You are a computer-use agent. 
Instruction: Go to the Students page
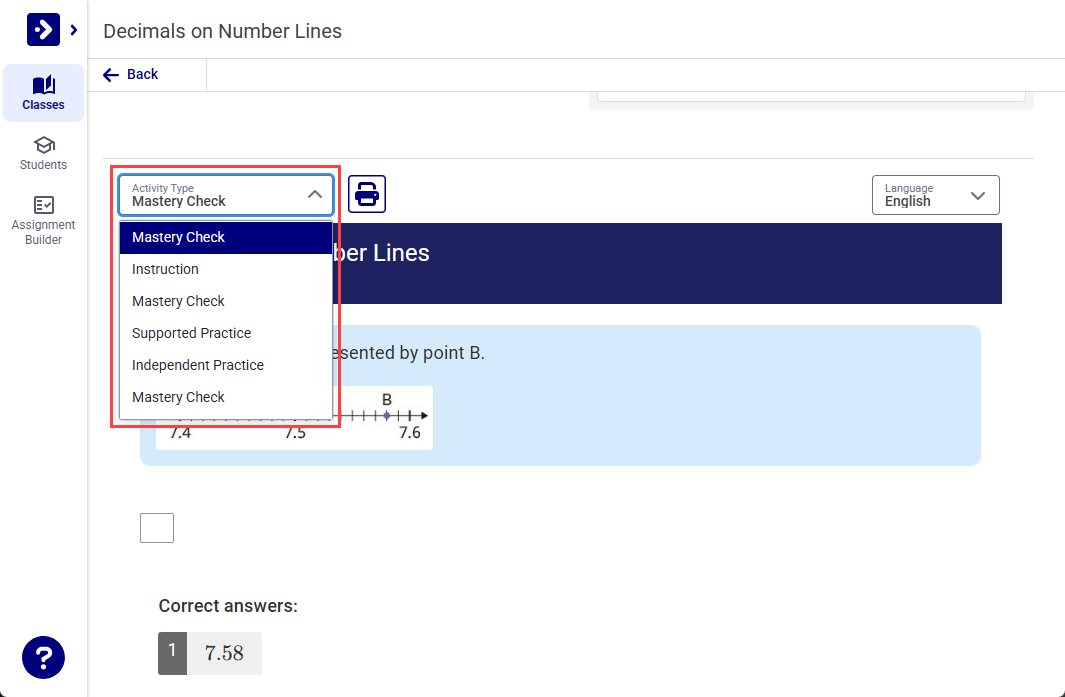(x=43, y=153)
